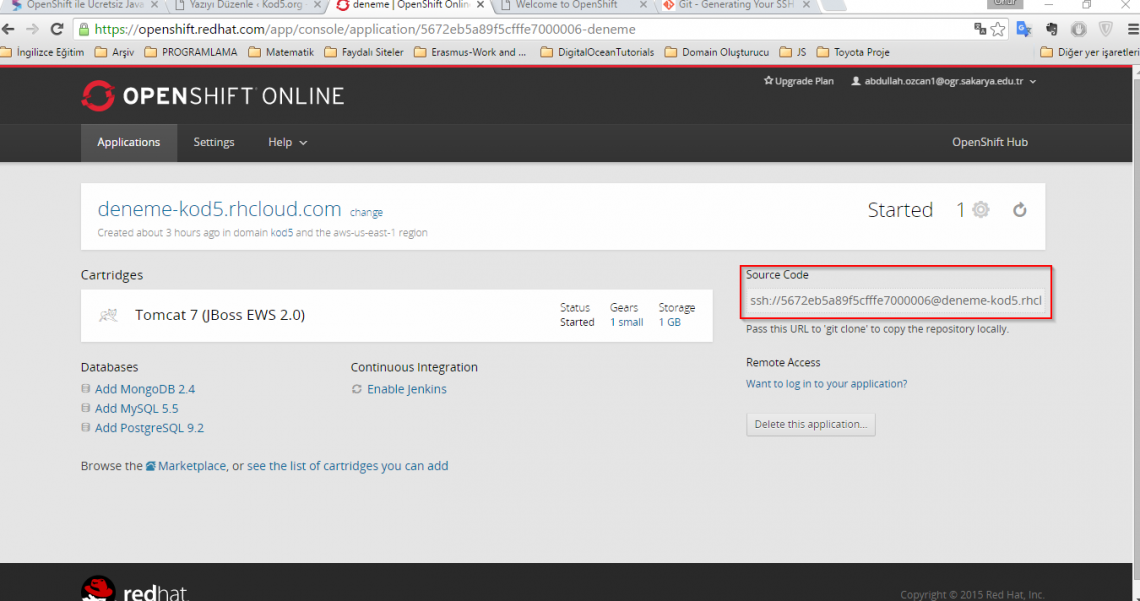Click 'Delete this application...' button
The image size is (1140, 601).
[x=811, y=424]
